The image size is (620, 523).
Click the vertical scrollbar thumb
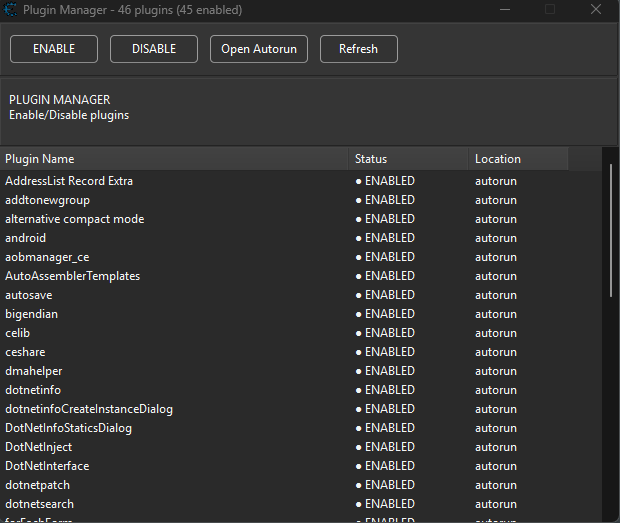point(611,231)
